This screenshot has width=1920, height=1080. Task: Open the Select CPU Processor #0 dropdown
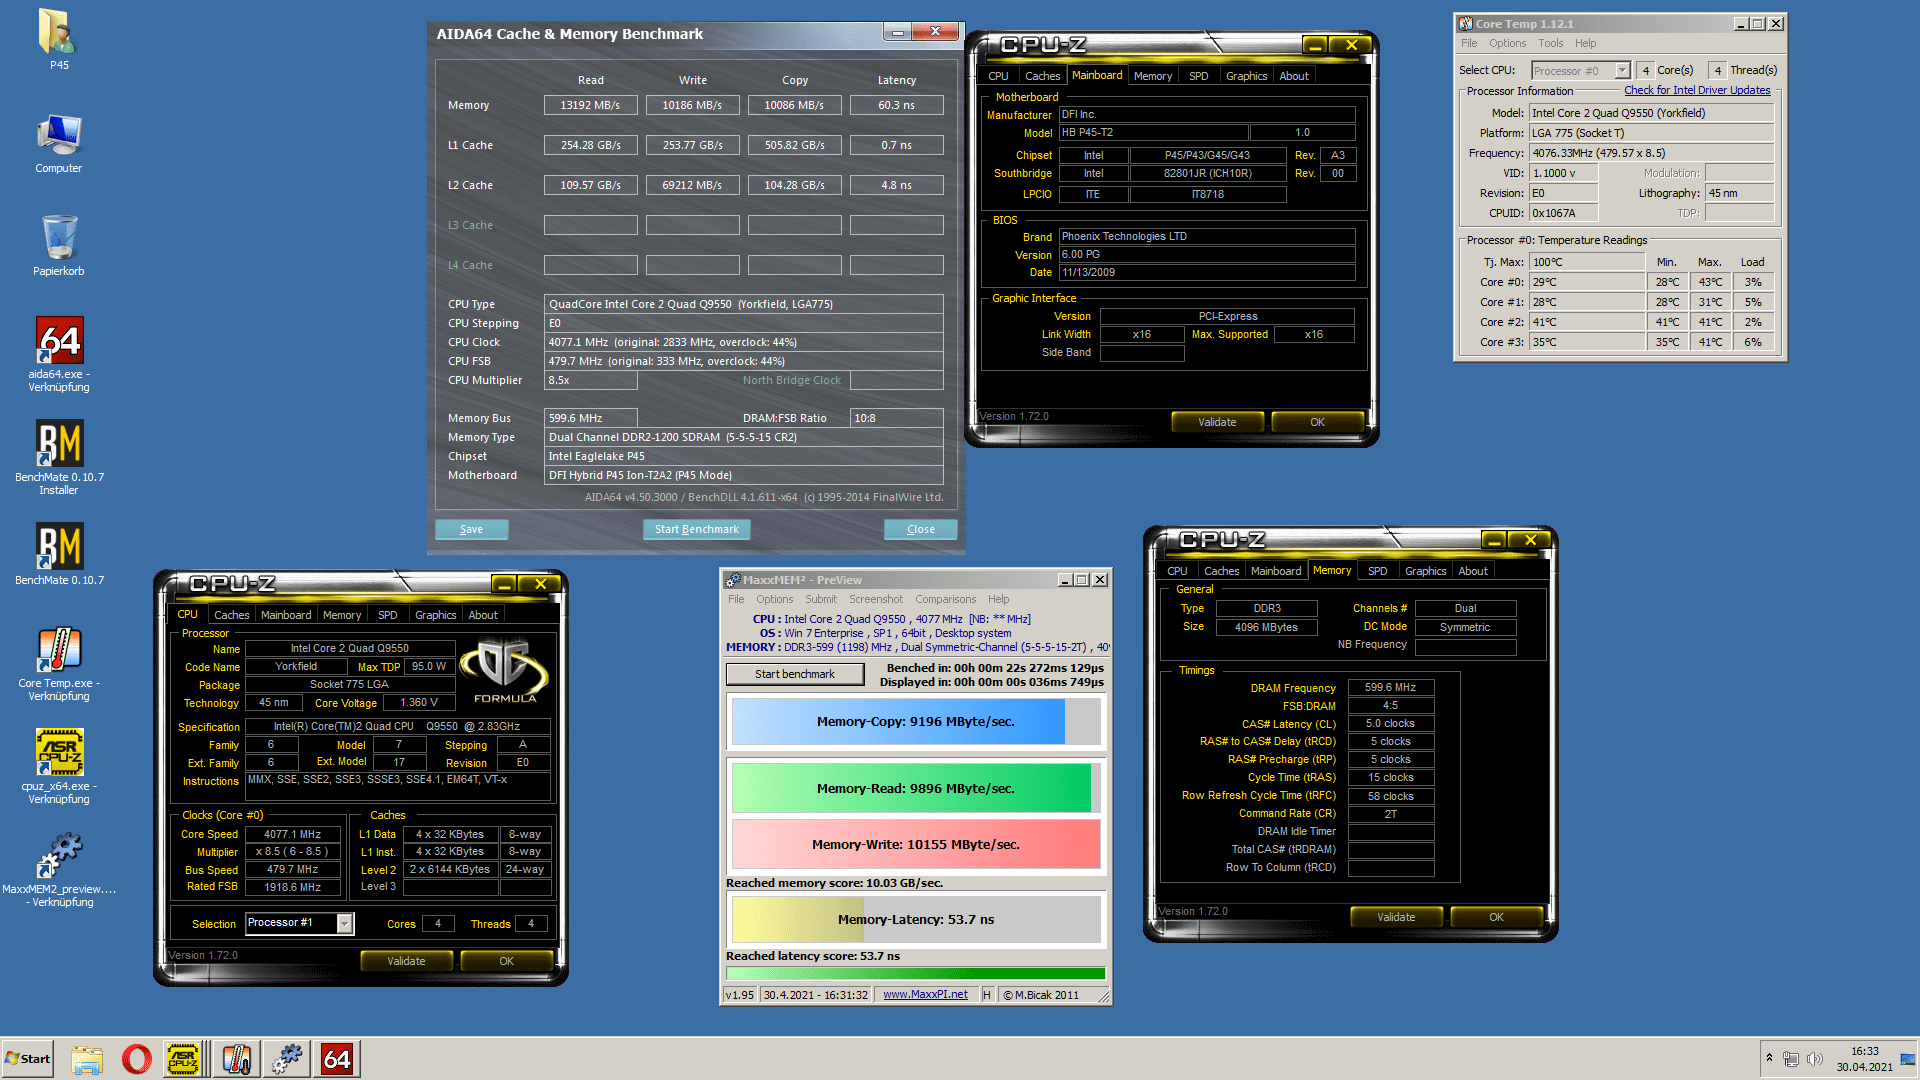1622,71
